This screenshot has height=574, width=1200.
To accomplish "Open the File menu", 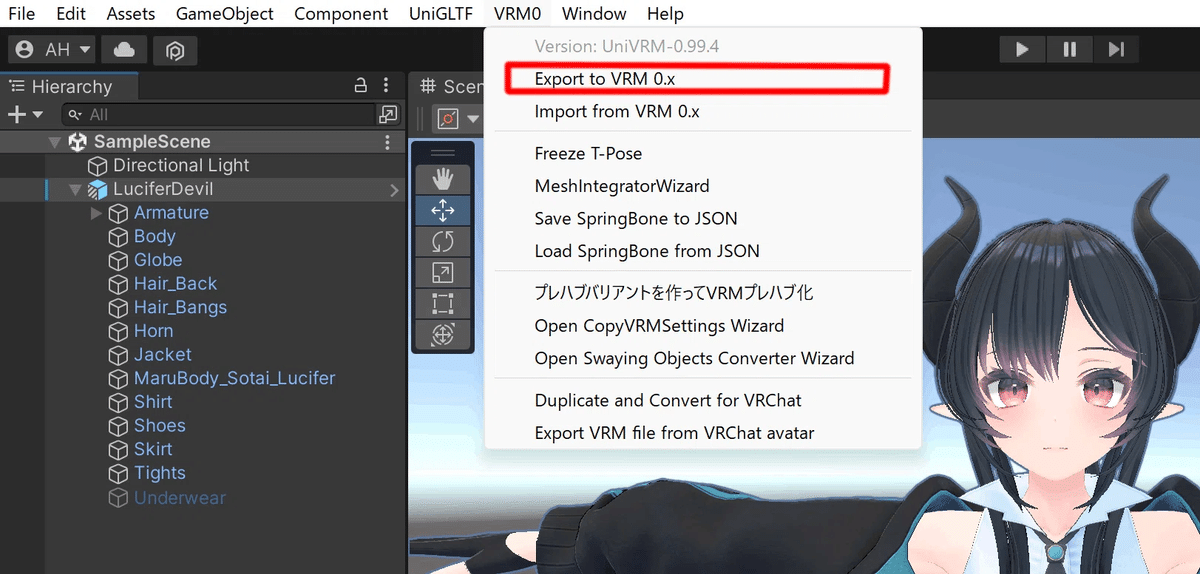I will click(21, 14).
